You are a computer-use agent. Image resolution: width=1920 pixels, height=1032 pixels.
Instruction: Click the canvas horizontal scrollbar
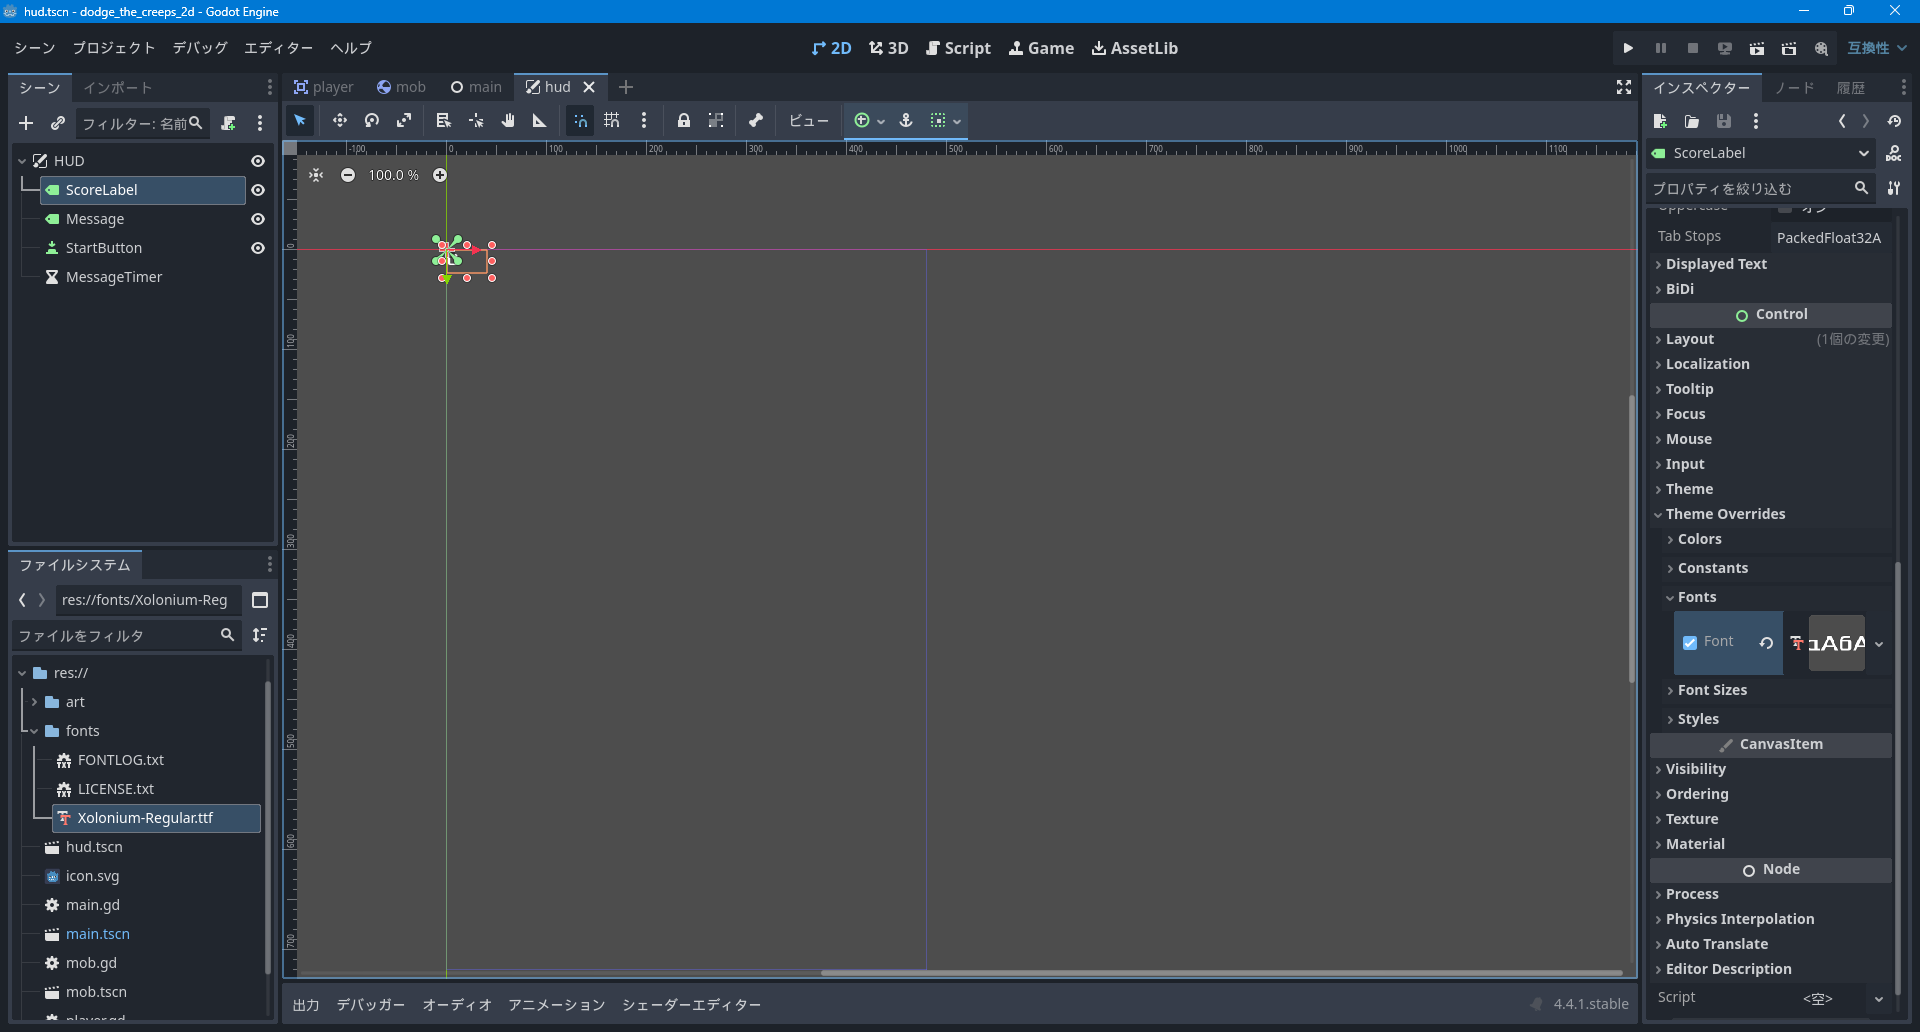point(1221,972)
